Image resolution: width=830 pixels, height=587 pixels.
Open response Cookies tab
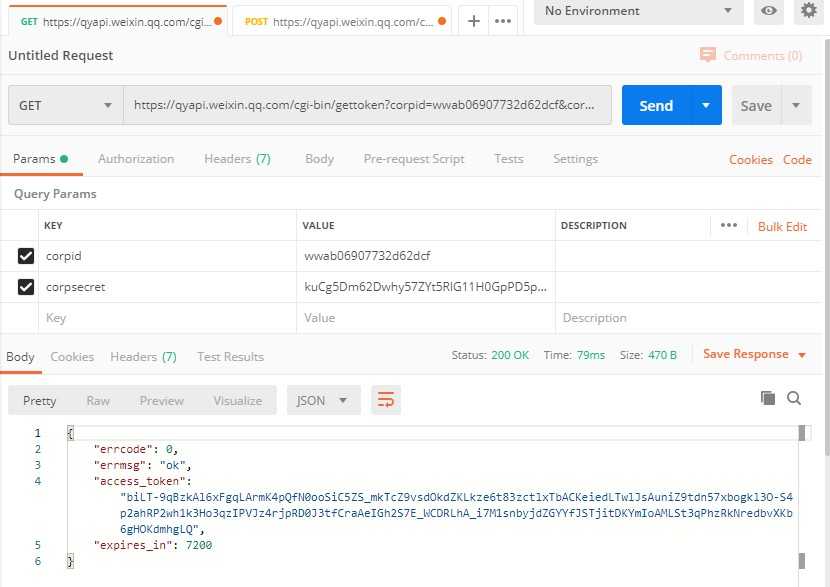(x=72, y=357)
